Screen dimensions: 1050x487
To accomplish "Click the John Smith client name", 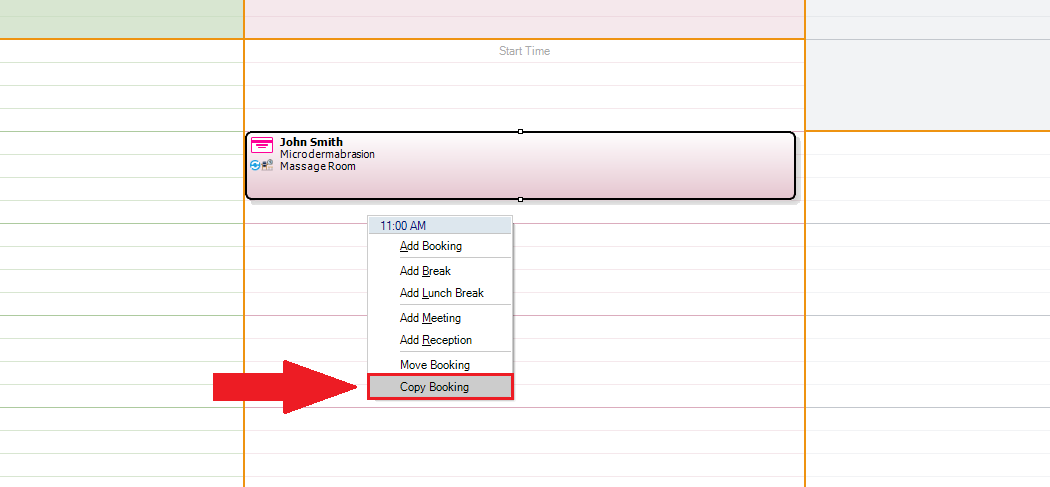I will pos(311,142).
